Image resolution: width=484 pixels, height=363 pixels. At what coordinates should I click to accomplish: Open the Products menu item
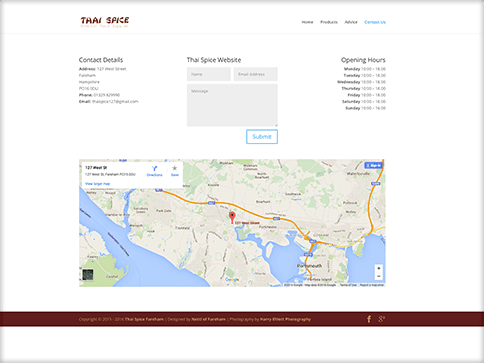point(329,22)
